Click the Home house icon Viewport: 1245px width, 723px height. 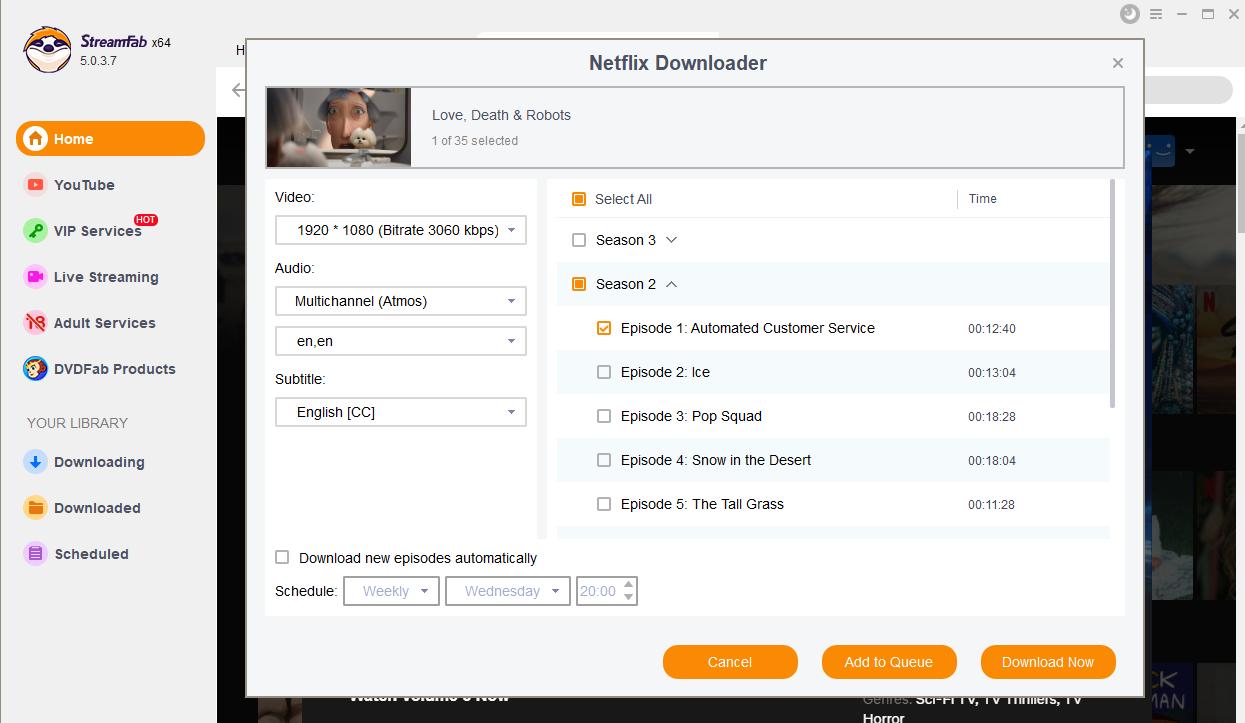36,139
